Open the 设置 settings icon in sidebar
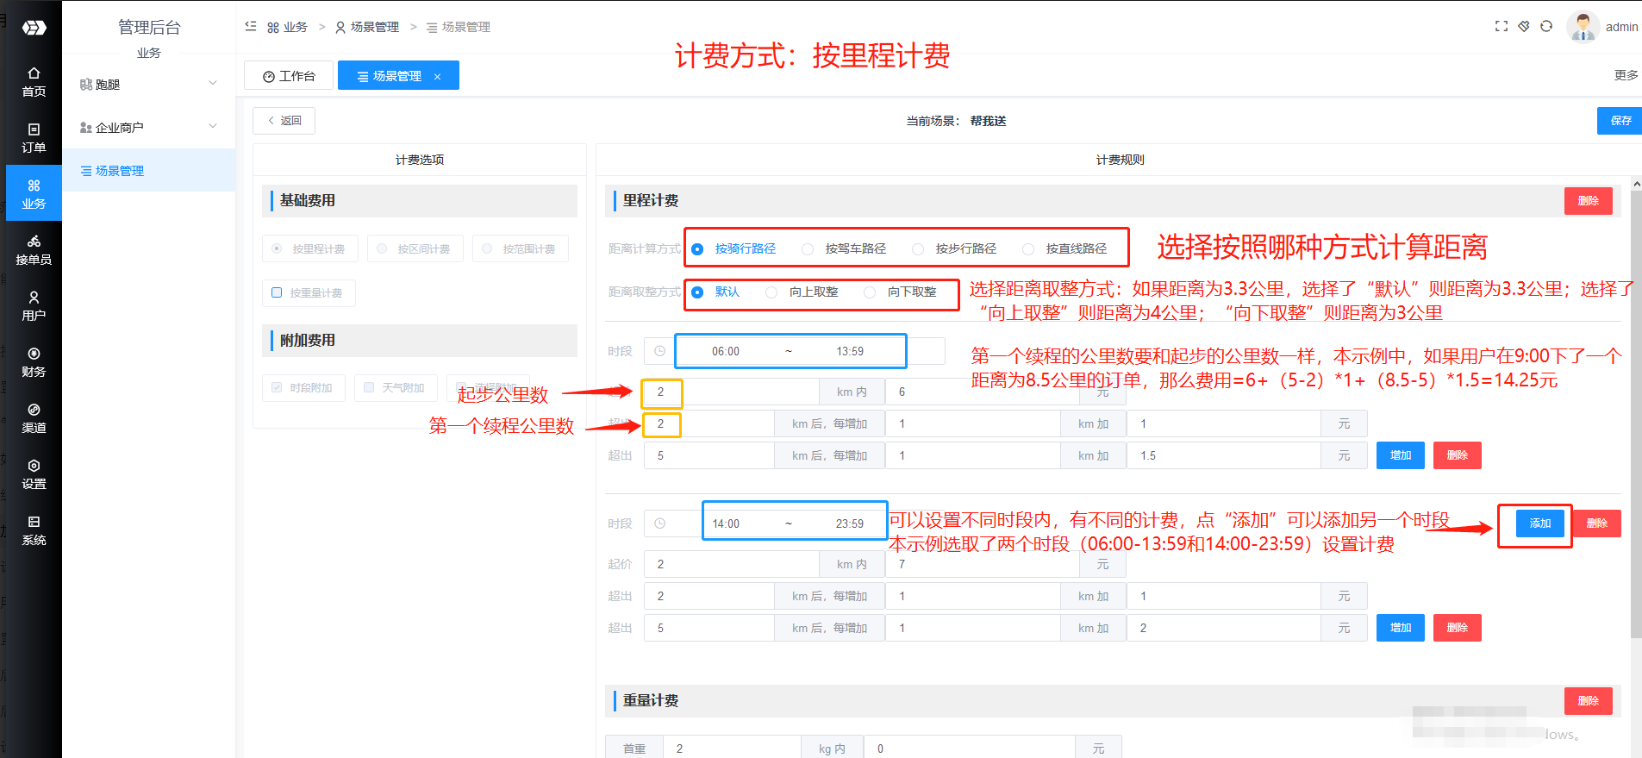The image size is (1642, 758). (x=34, y=473)
